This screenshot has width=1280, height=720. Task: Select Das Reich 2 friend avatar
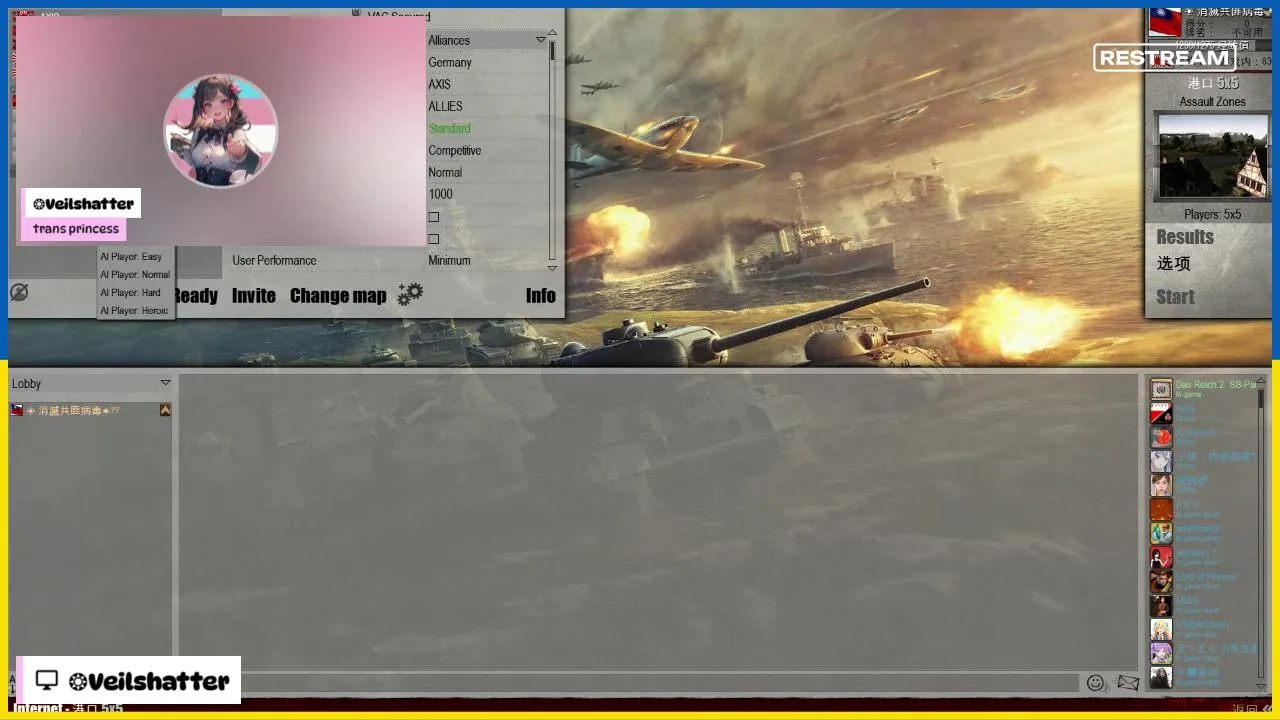(x=1161, y=389)
